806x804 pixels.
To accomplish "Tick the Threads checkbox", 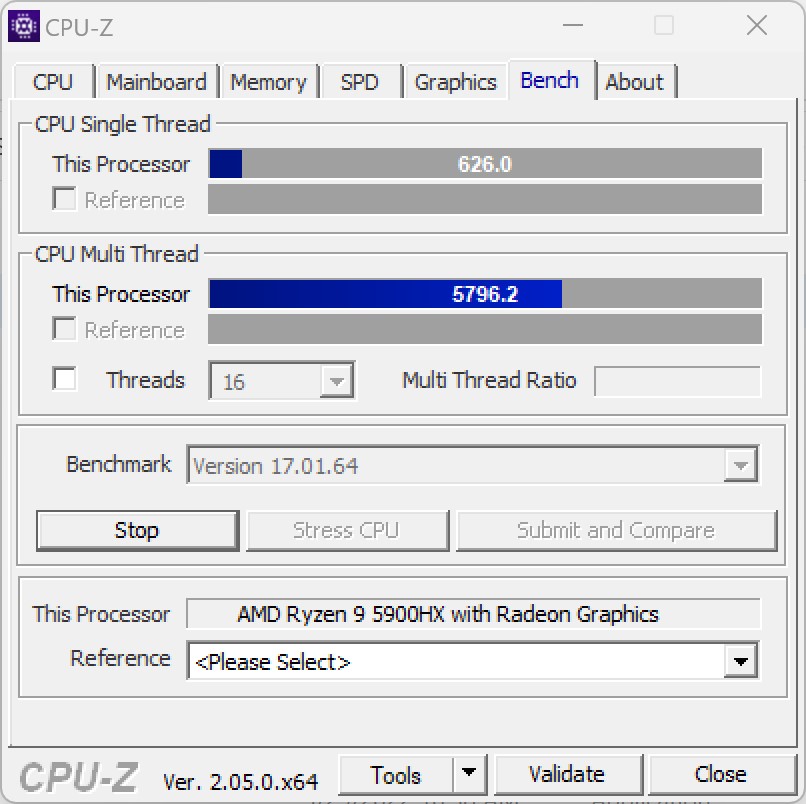I will (x=64, y=379).
